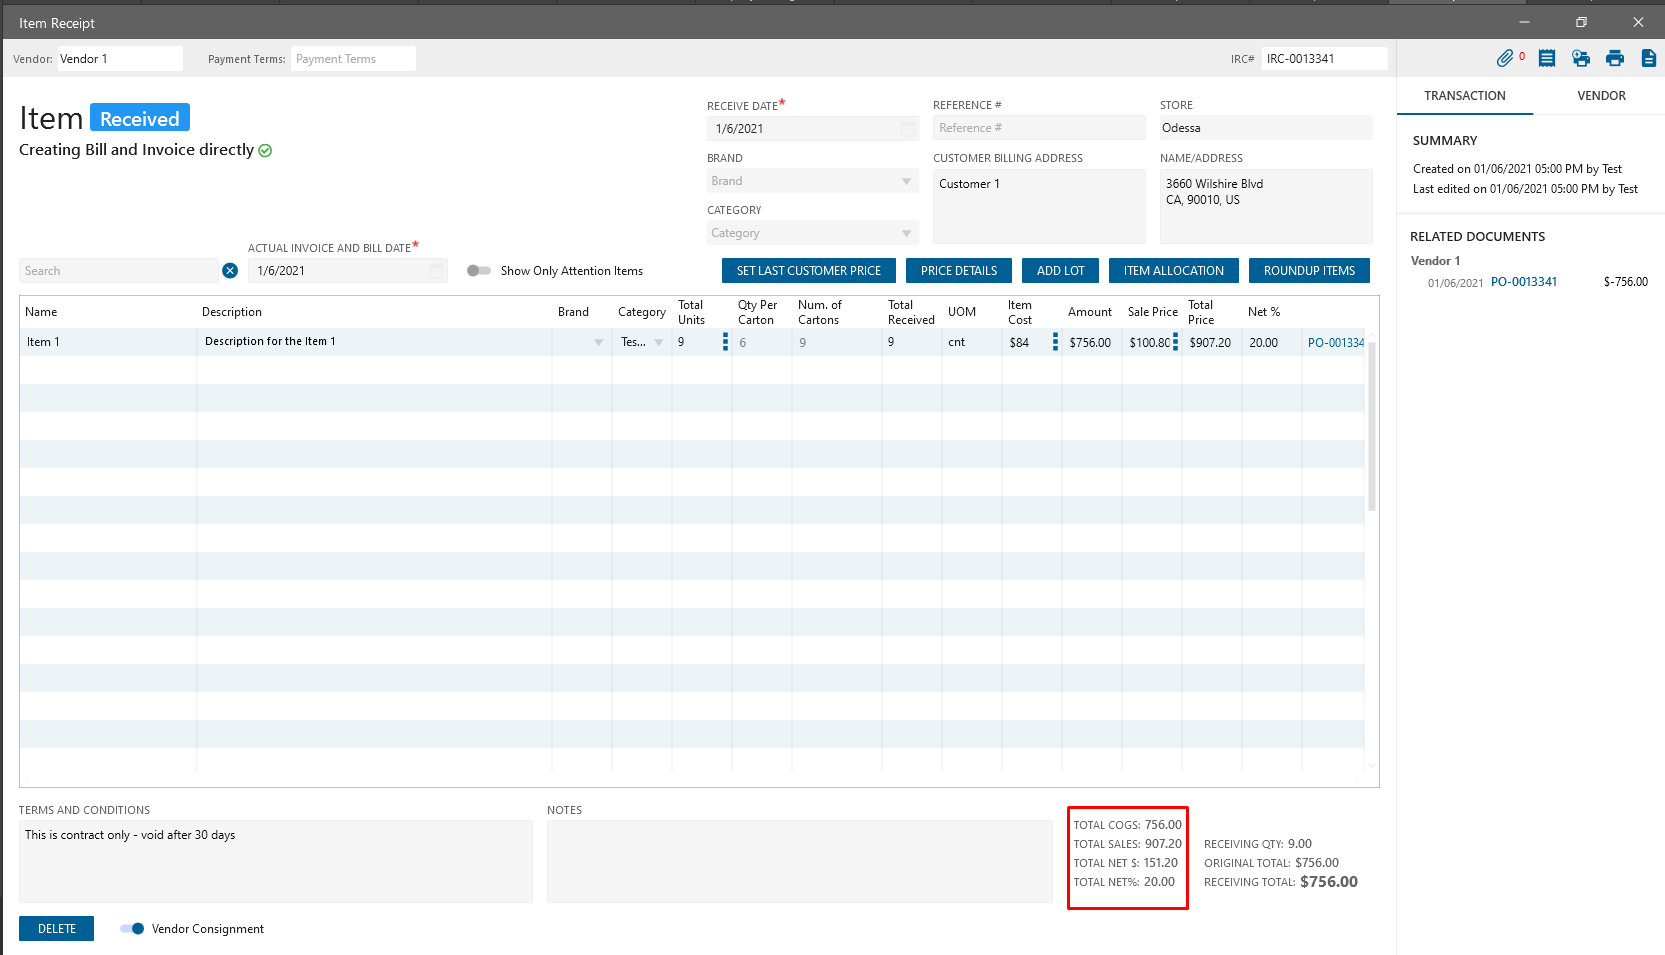1665x955 pixels.
Task: Open the Receive Date calendar picker
Action: pos(908,129)
